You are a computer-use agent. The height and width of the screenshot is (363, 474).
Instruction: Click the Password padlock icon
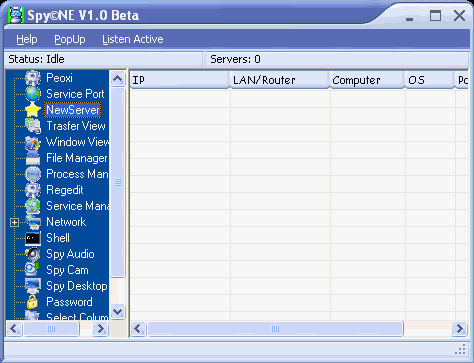[x=33, y=302]
